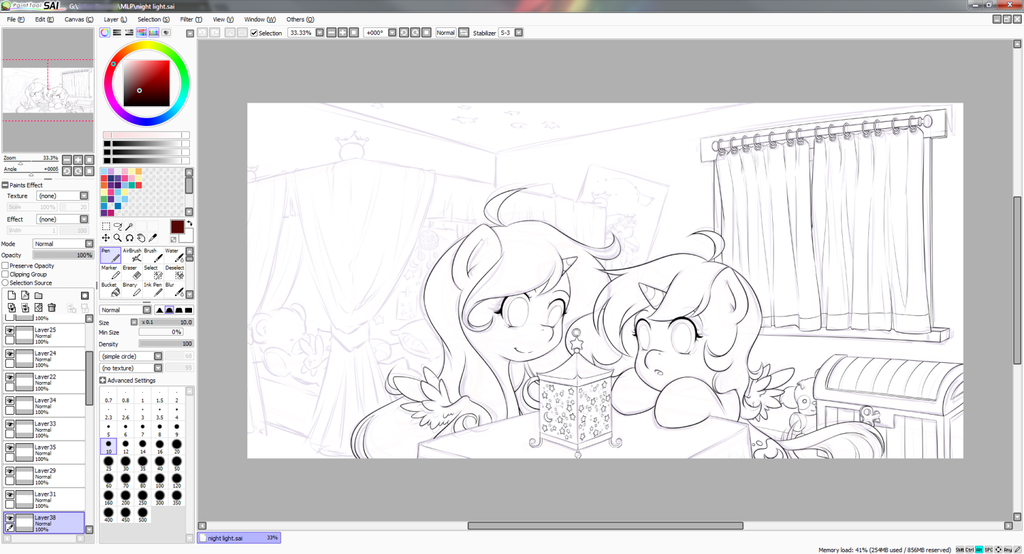
Task: Click the horizontal canvas scrollbar
Action: [605, 525]
